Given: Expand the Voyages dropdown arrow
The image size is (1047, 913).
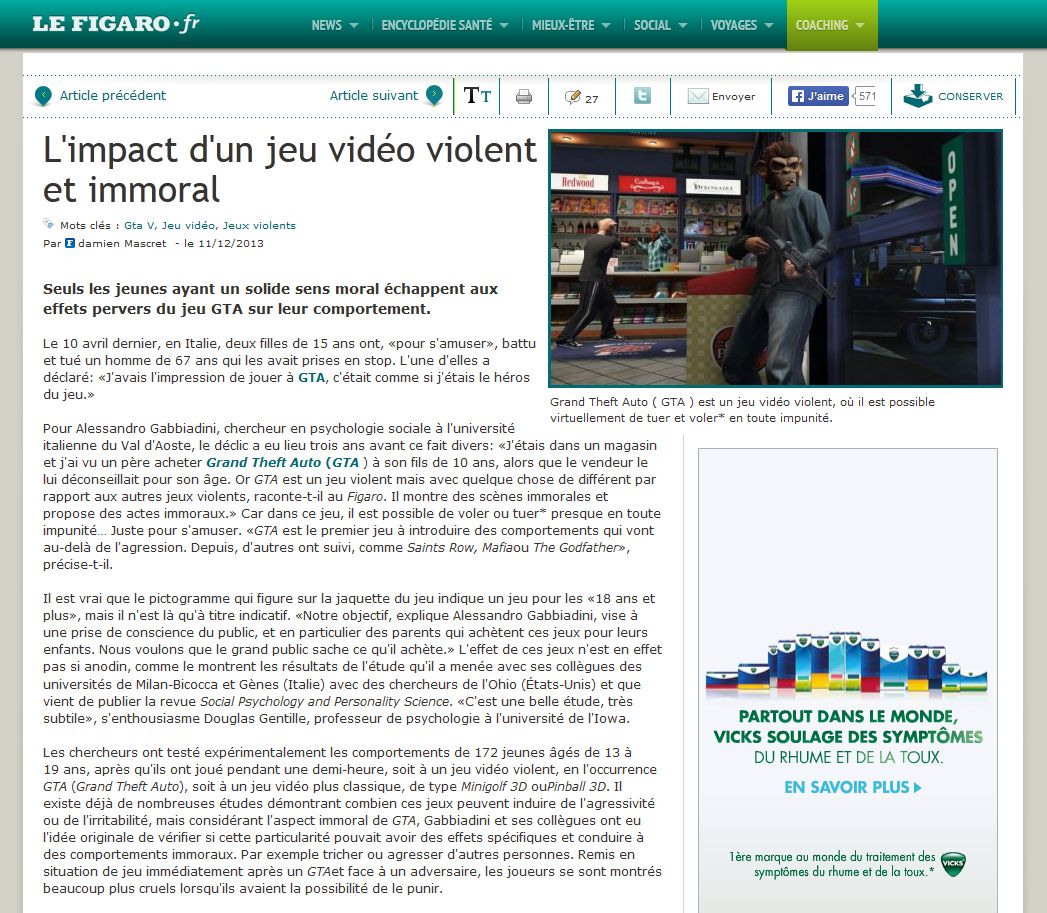Looking at the screenshot, I should point(769,25).
